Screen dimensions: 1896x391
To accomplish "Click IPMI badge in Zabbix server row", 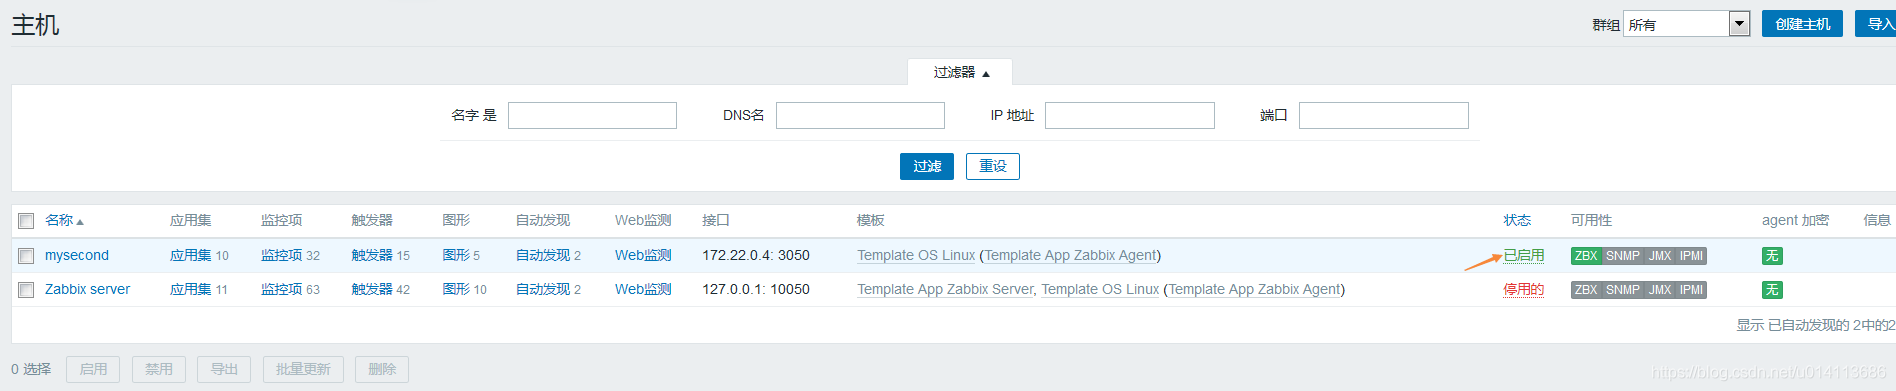I will point(1691,290).
